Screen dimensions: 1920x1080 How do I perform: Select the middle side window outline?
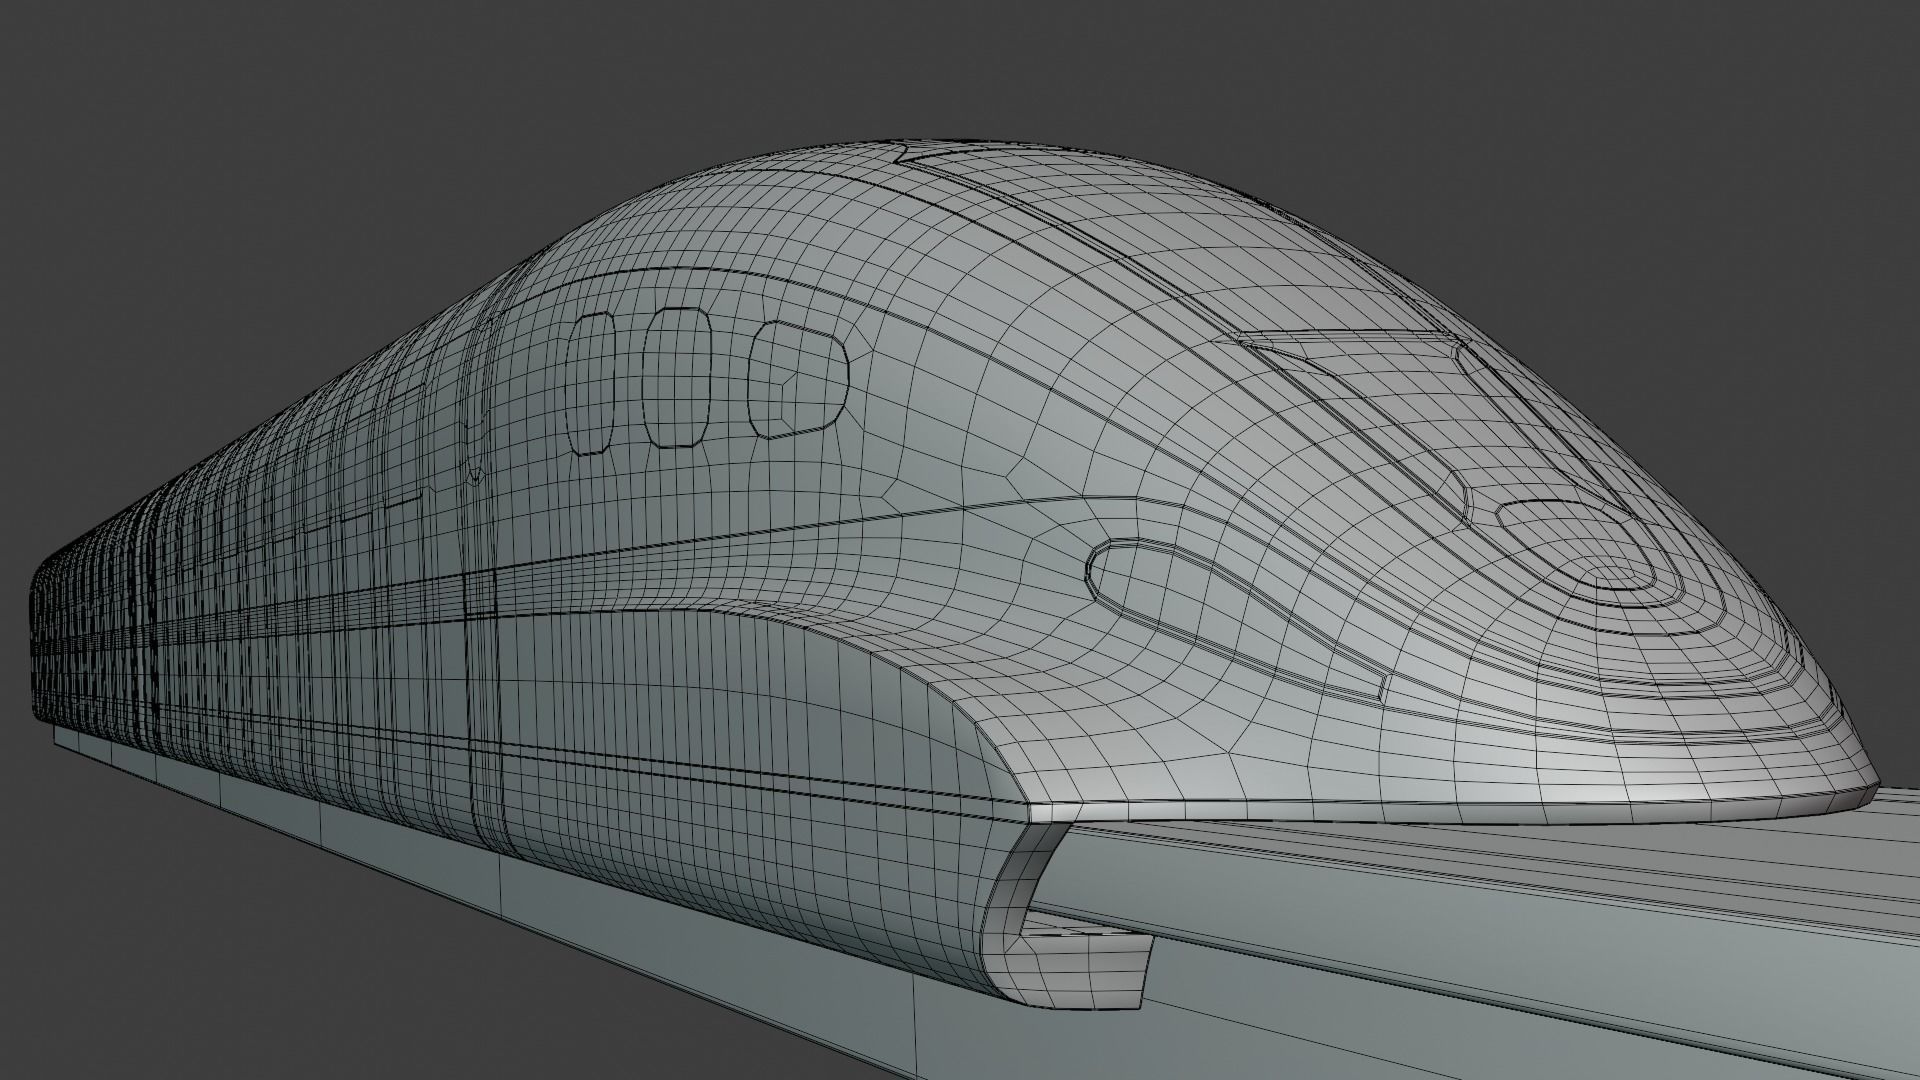click(x=675, y=377)
